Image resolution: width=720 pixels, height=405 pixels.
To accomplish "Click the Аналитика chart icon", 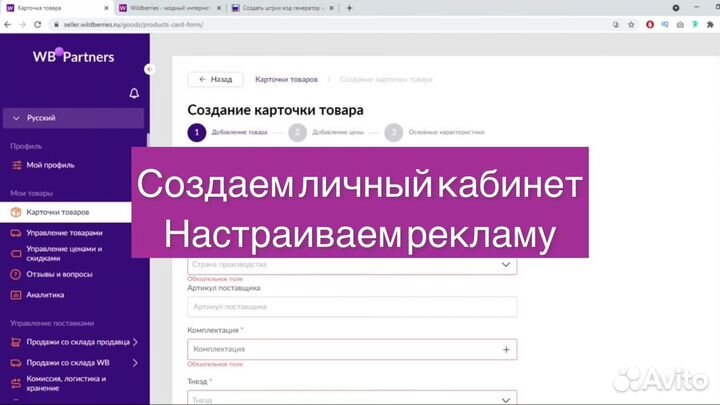I will [16, 295].
